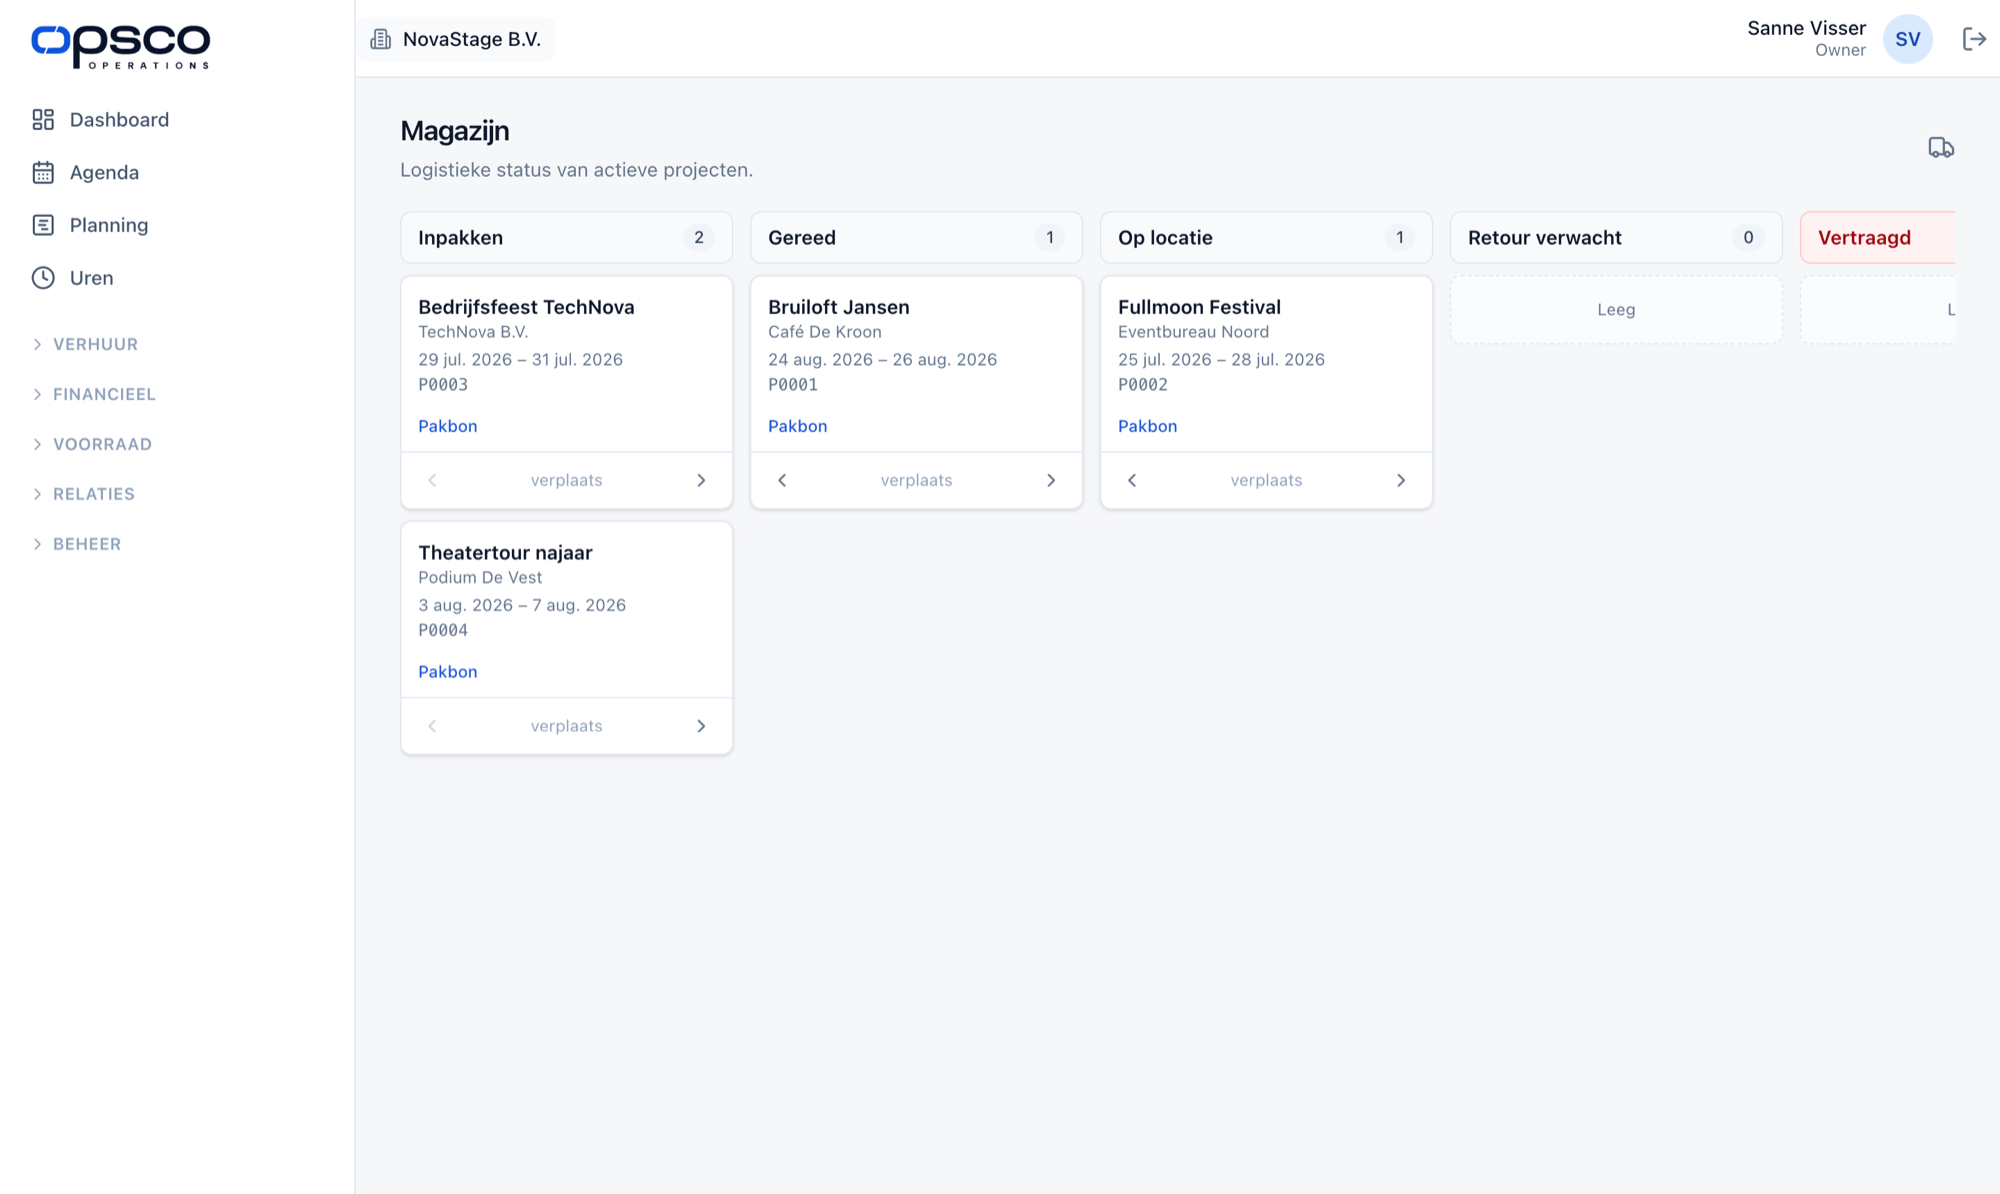This screenshot has height=1194, width=2000.
Task: Move Bedrijfsfeest TechNova to previous column
Action: point(432,481)
